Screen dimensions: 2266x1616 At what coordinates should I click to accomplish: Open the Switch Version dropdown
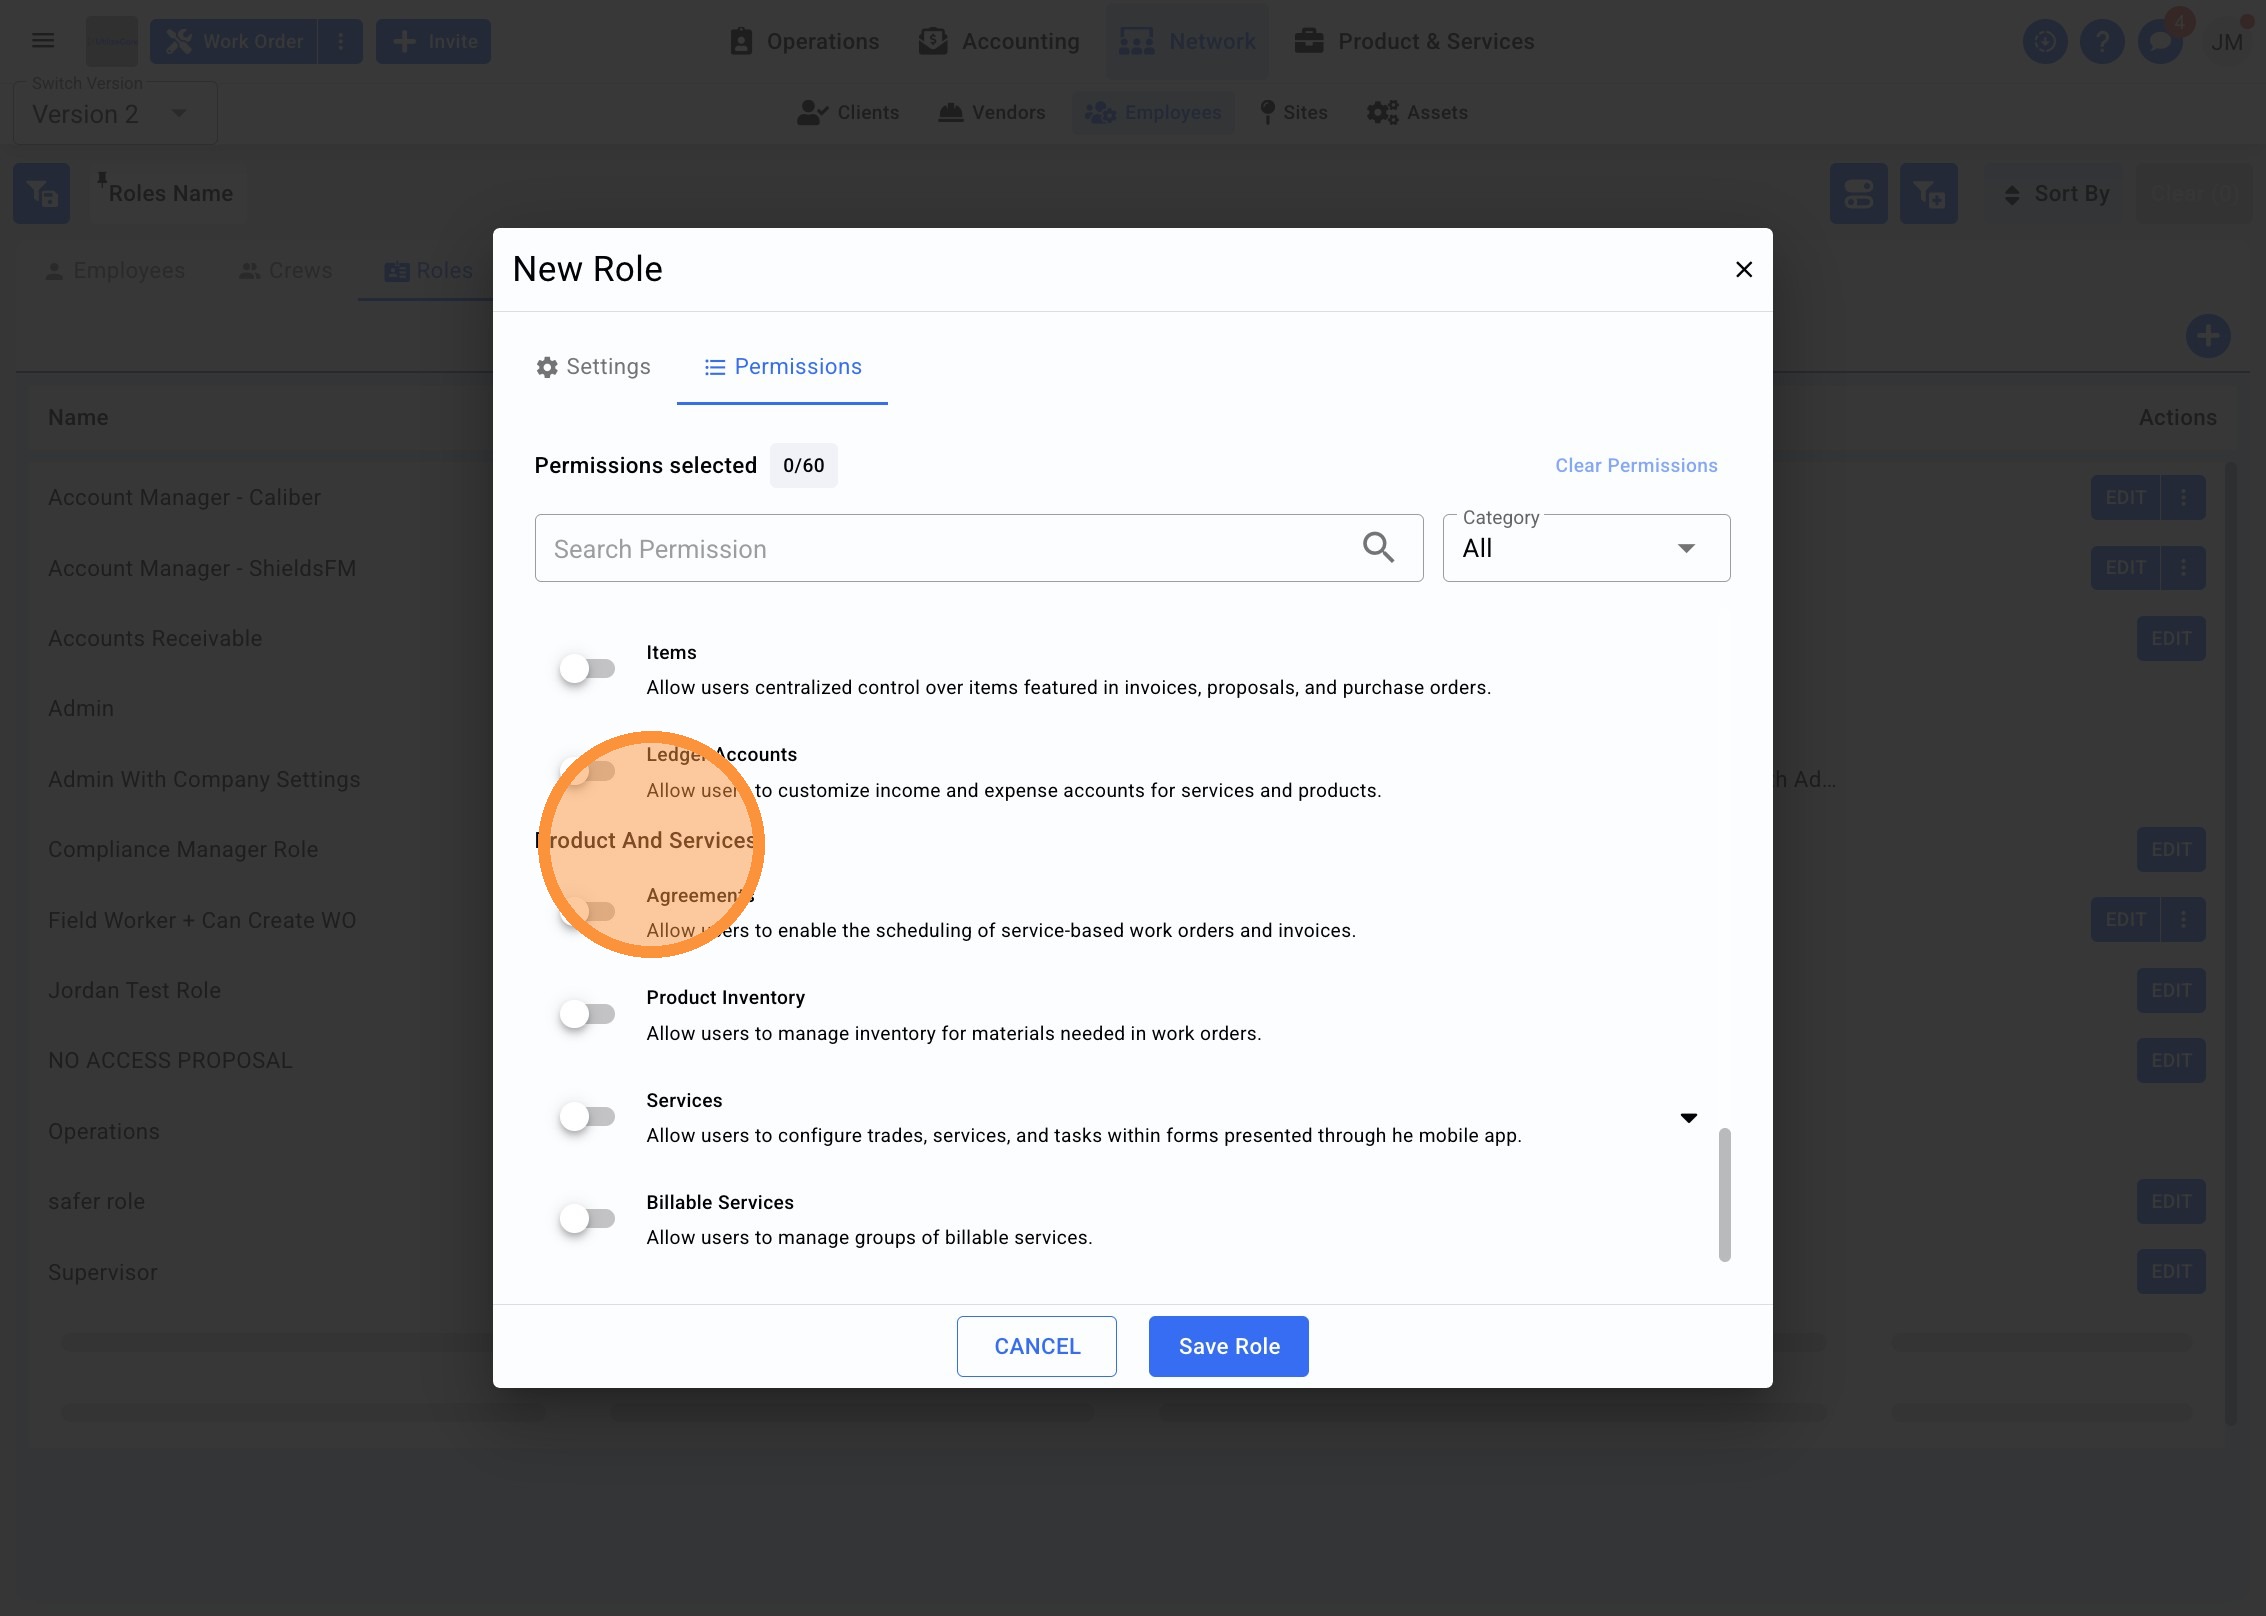(x=115, y=114)
